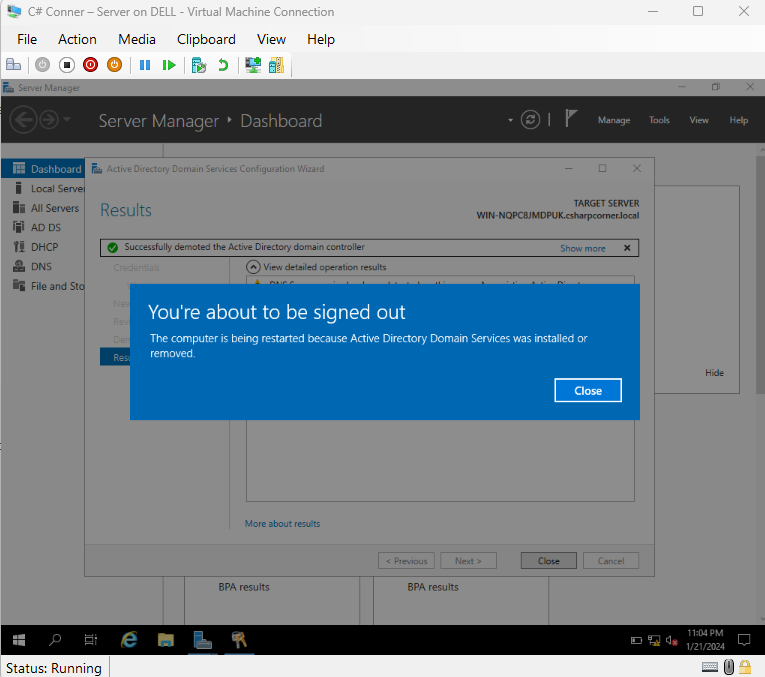Open Server Manager's Help menu
Image resolution: width=765 pixels, height=677 pixels.
tap(739, 120)
